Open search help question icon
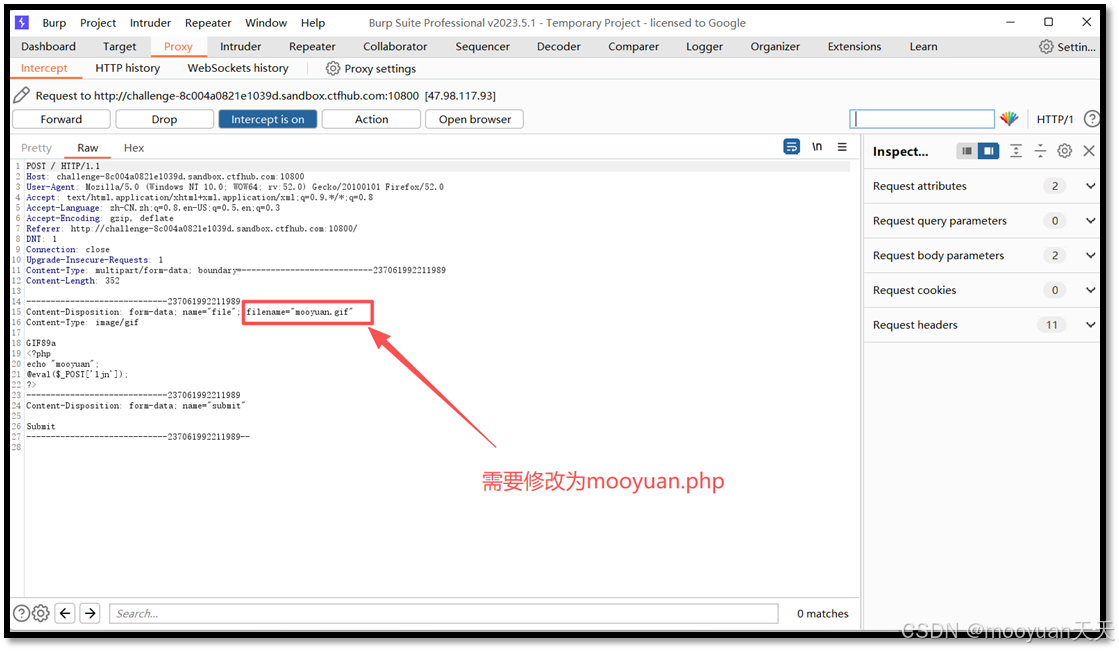 click(x=21, y=613)
